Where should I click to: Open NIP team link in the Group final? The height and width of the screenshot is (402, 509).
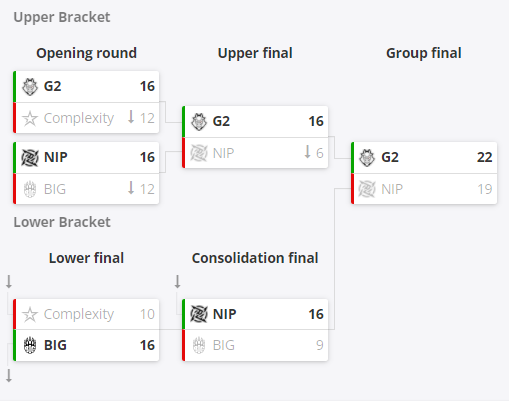click(392, 189)
